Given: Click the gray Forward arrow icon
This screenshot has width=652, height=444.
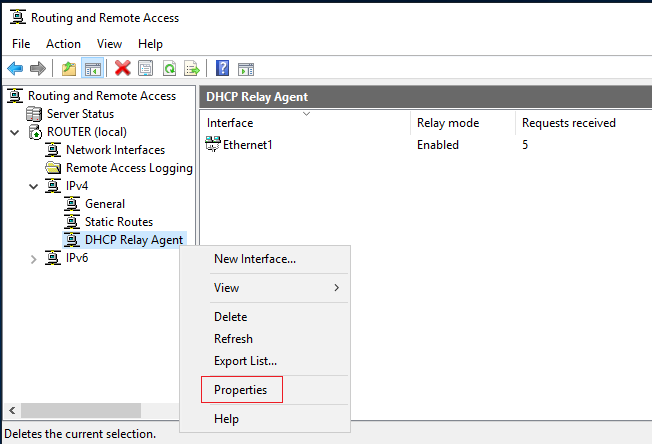Looking at the screenshot, I should tap(38, 68).
